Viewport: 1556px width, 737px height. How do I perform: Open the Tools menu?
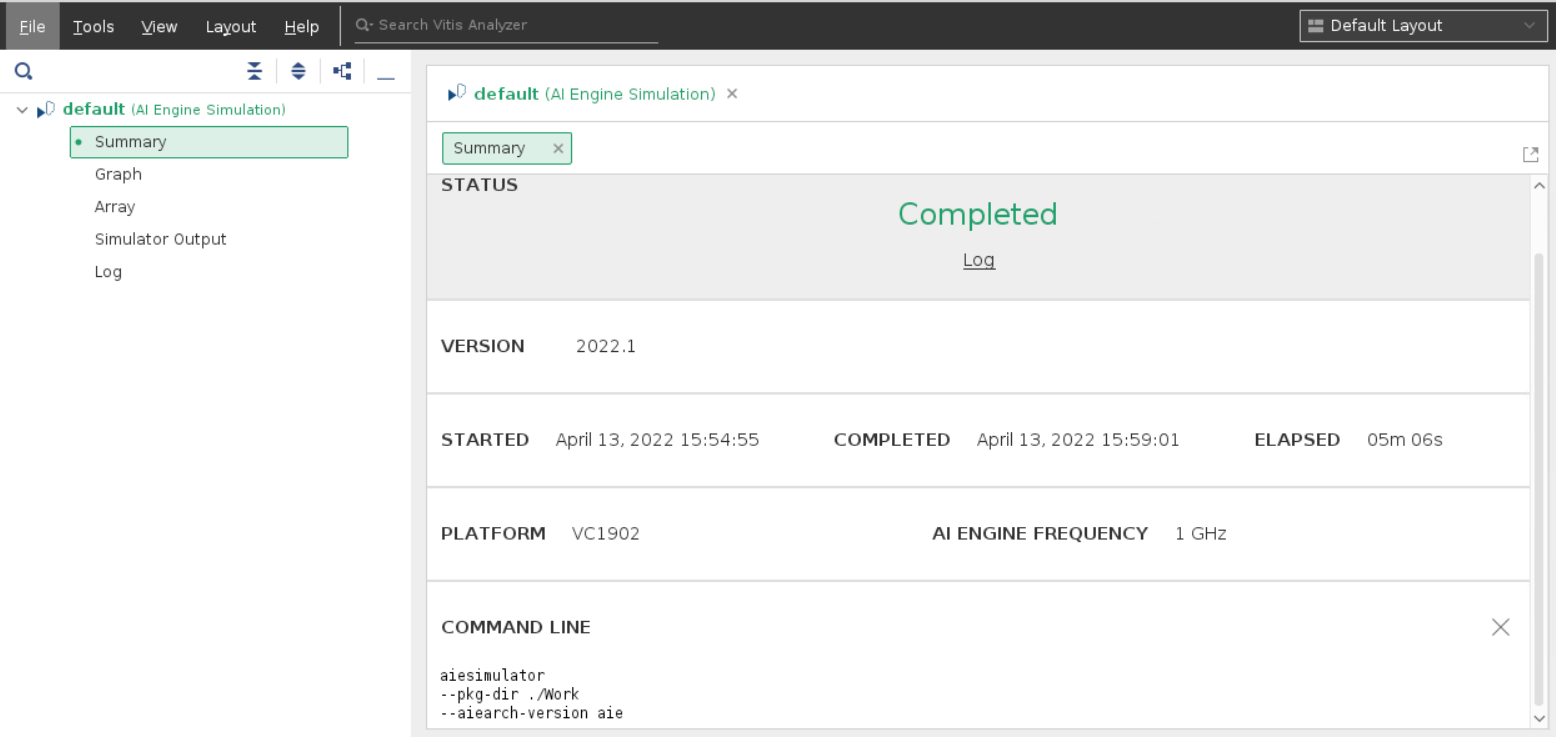(x=93, y=26)
